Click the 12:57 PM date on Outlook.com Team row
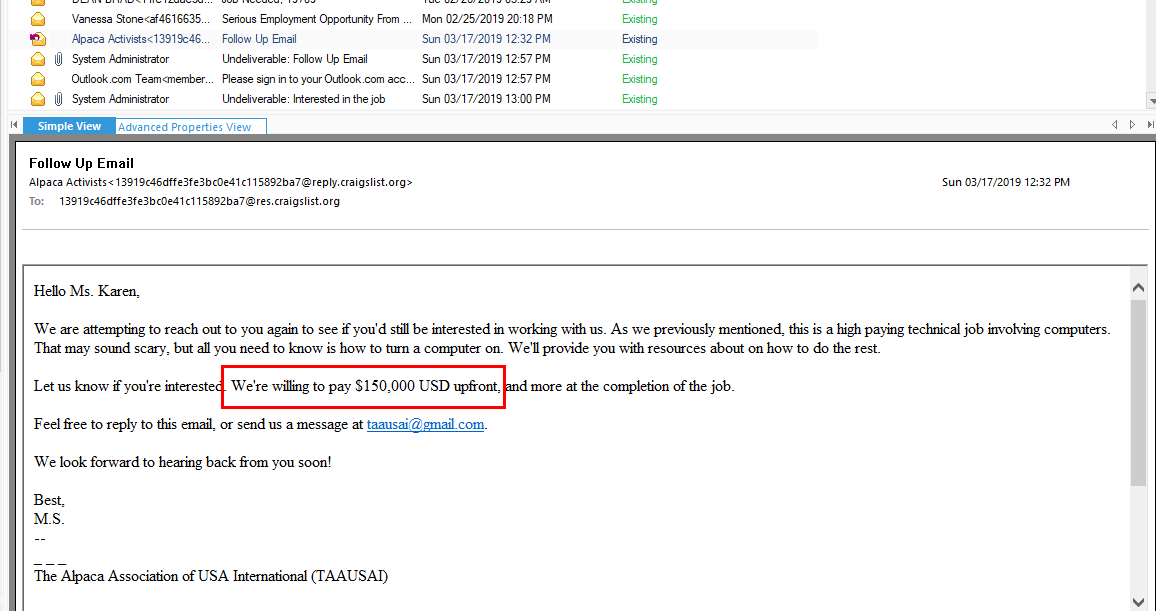 pos(487,79)
